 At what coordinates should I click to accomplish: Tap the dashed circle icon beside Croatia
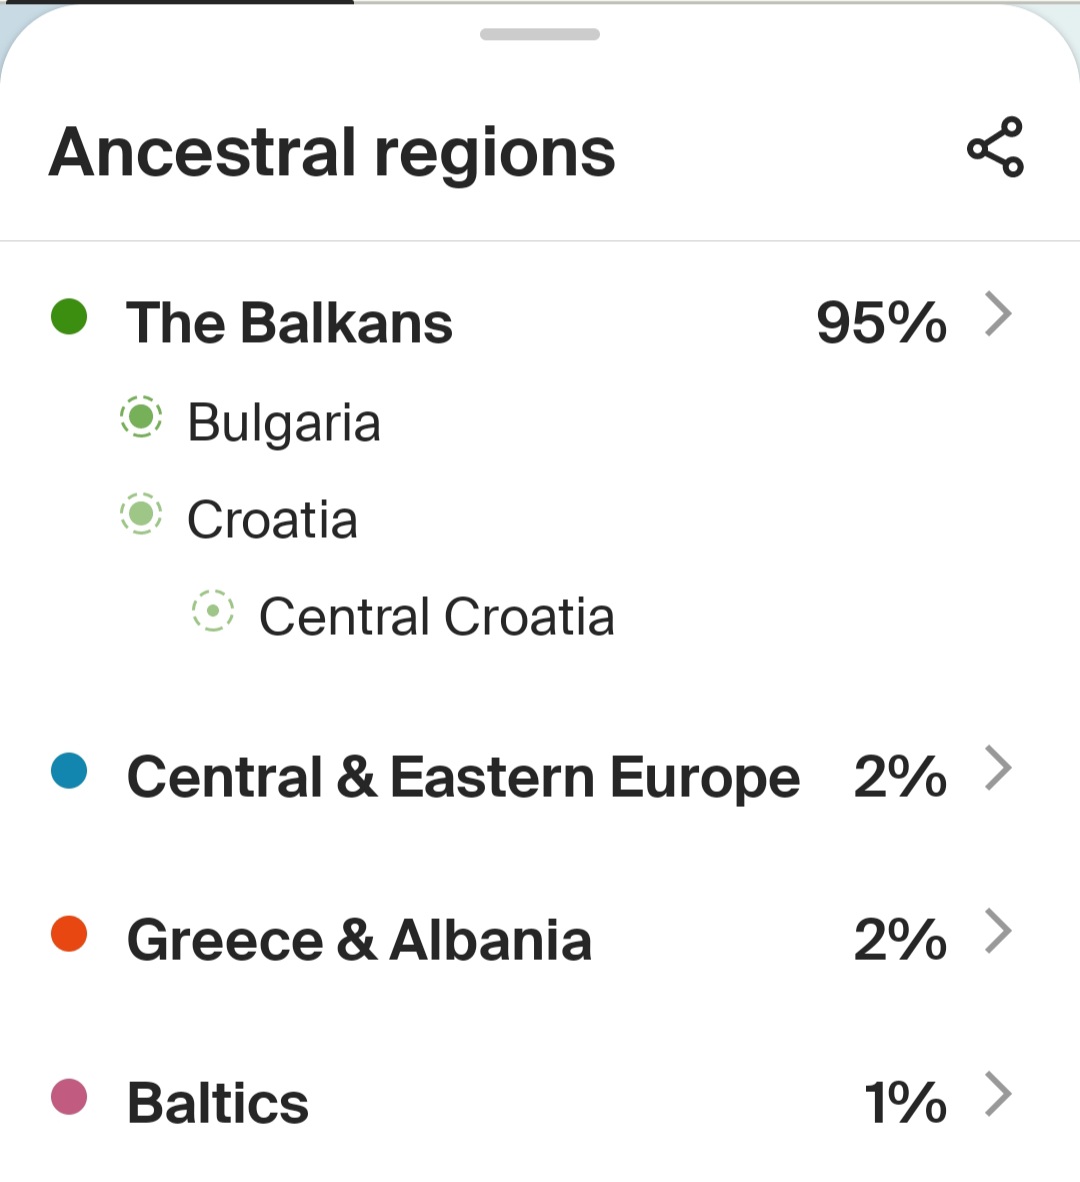pos(141,514)
